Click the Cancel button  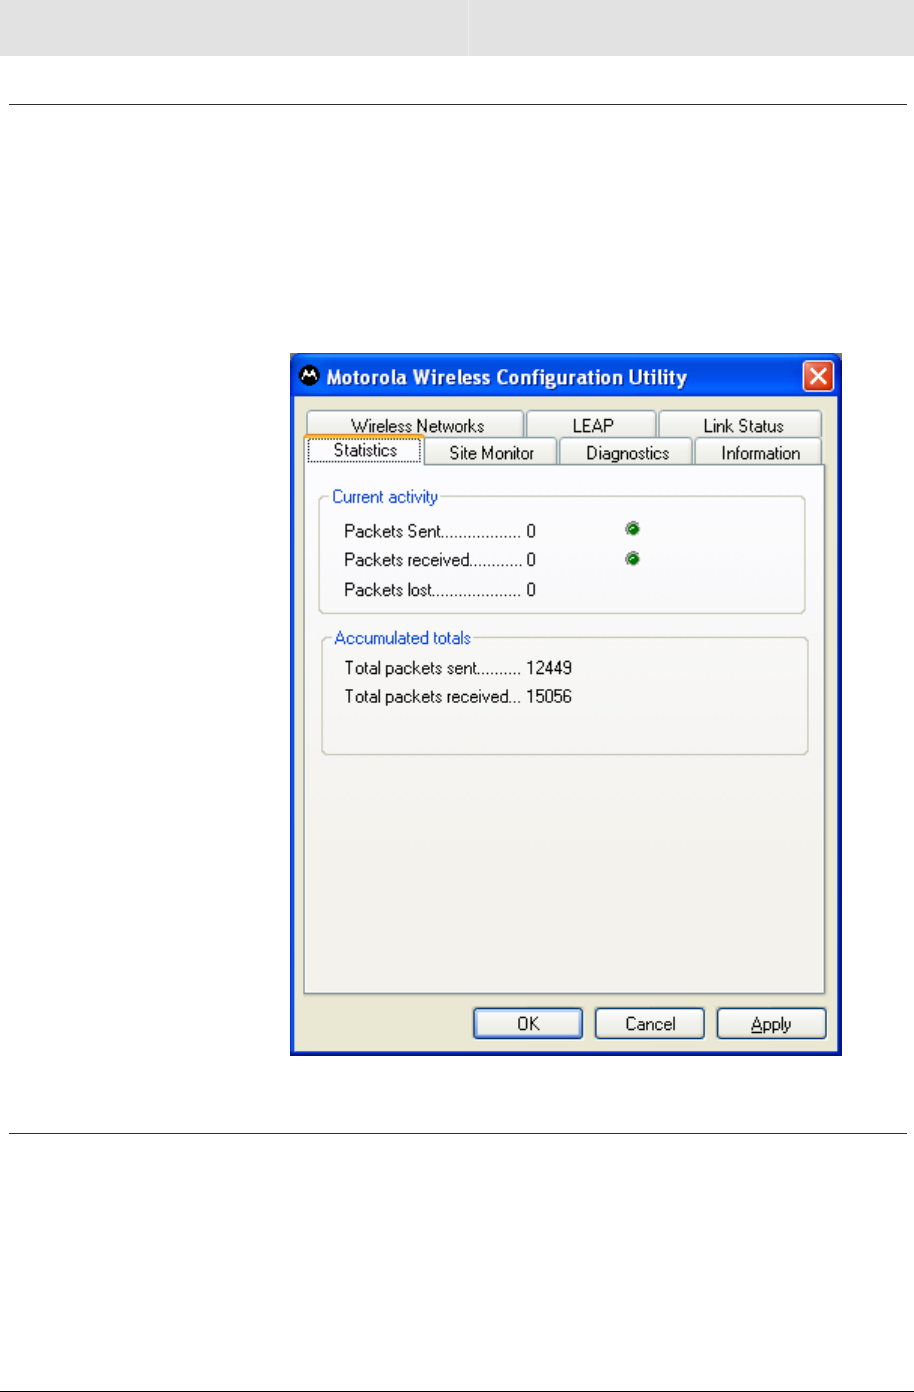click(x=650, y=1024)
